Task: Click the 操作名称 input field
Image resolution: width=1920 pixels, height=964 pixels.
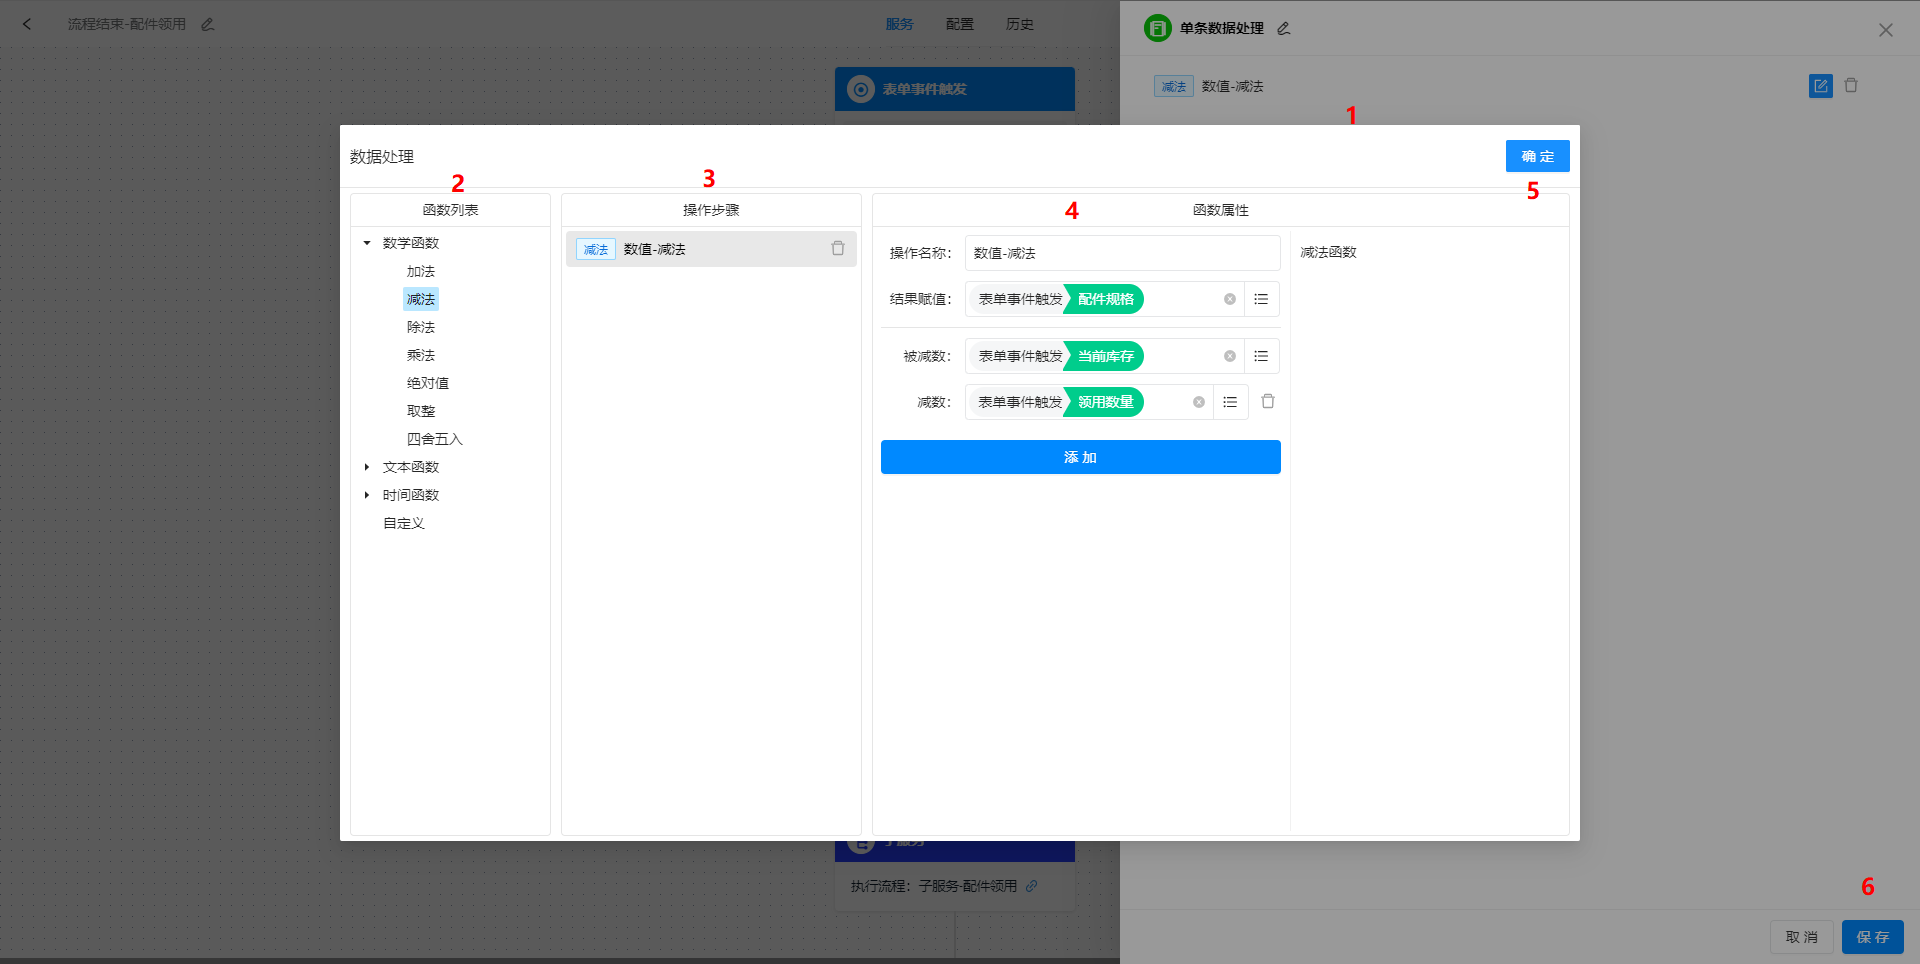Action: (1121, 253)
